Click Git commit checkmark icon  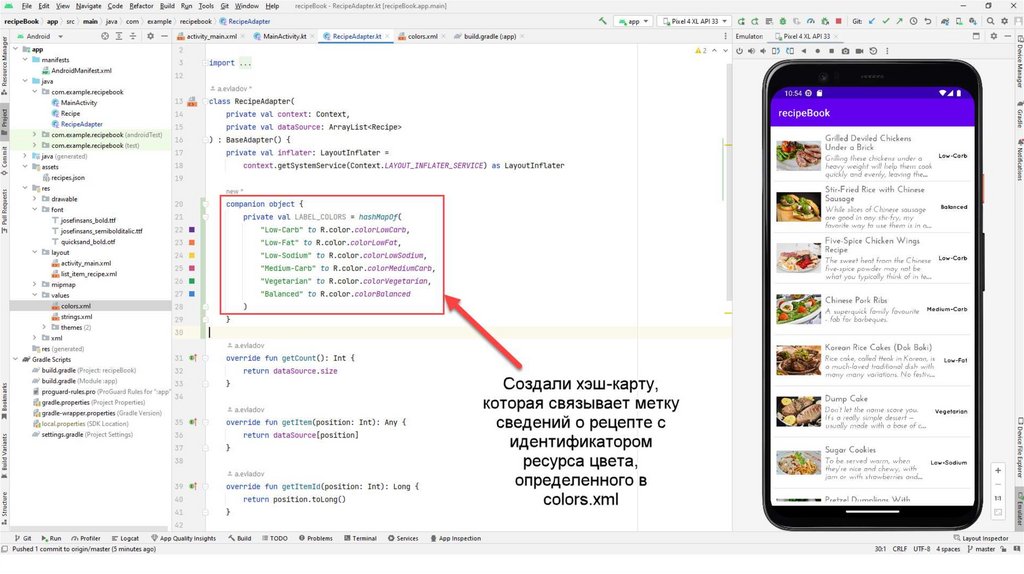pos(886,20)
